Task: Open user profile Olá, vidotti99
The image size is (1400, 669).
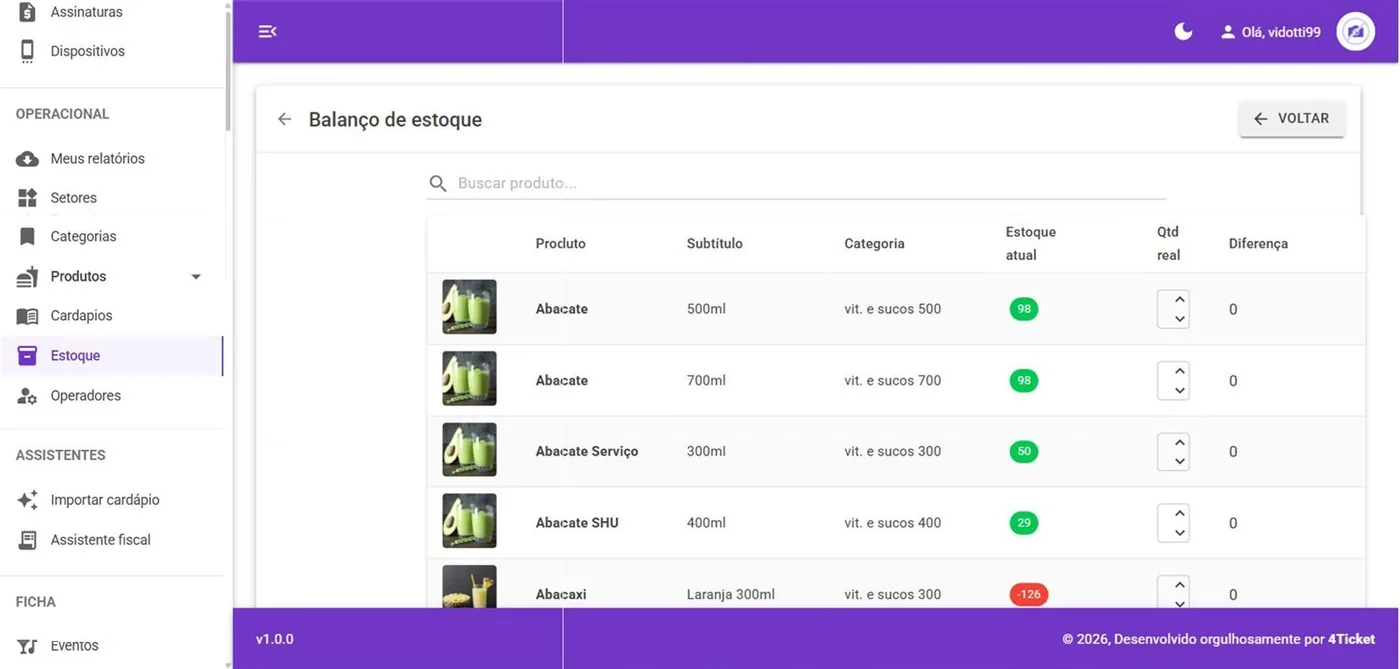Action: [x=1270, y=32]
